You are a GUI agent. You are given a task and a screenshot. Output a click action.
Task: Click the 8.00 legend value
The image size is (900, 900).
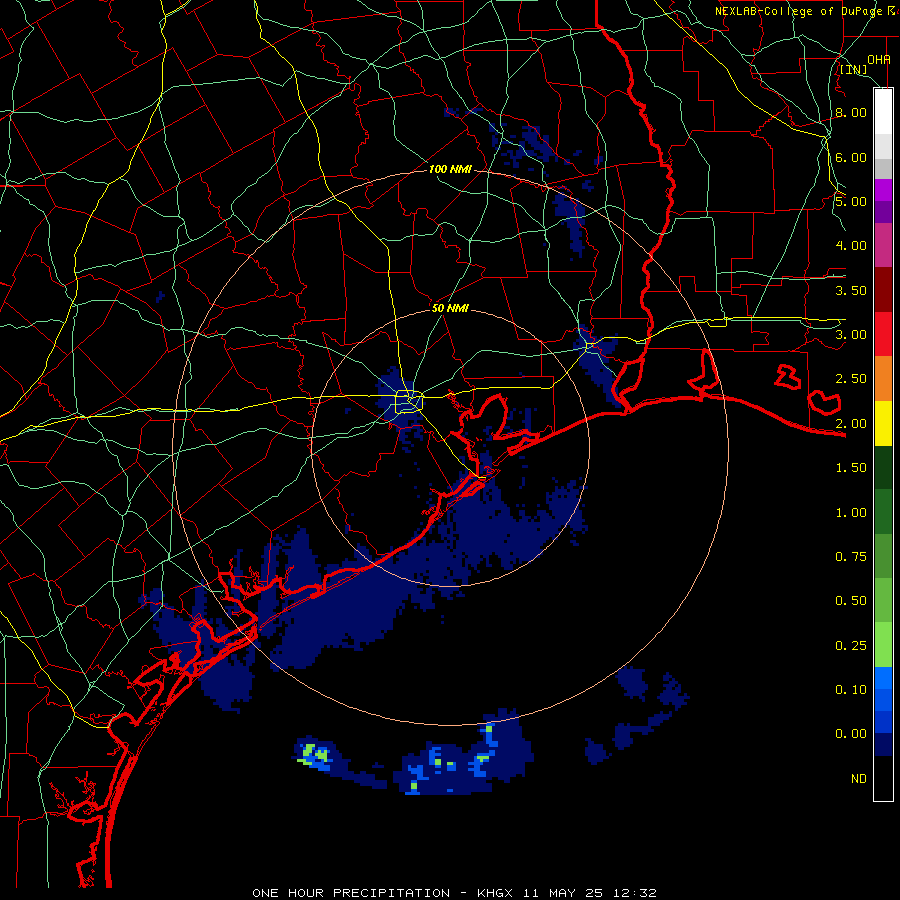(x=851, y=112)
